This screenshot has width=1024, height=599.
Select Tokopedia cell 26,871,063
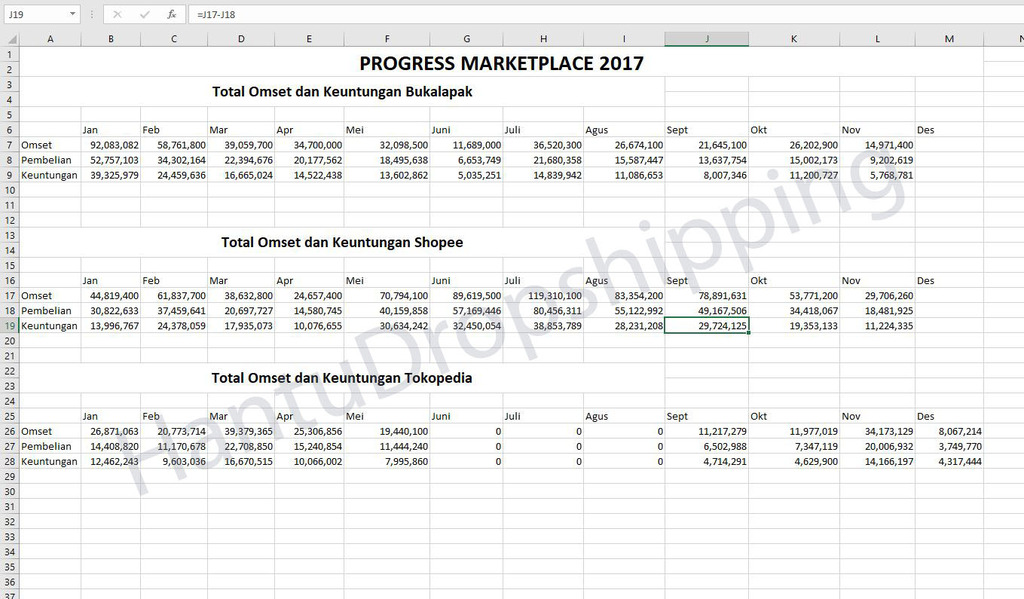[111, 431]
